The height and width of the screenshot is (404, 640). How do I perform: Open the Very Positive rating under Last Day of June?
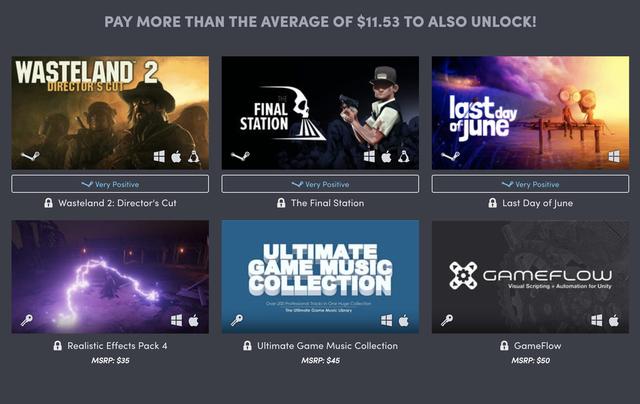(x=530, y=184)
